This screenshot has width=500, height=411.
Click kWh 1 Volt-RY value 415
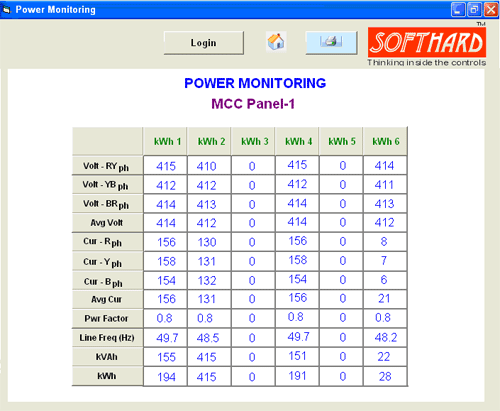tap(165, 166)
